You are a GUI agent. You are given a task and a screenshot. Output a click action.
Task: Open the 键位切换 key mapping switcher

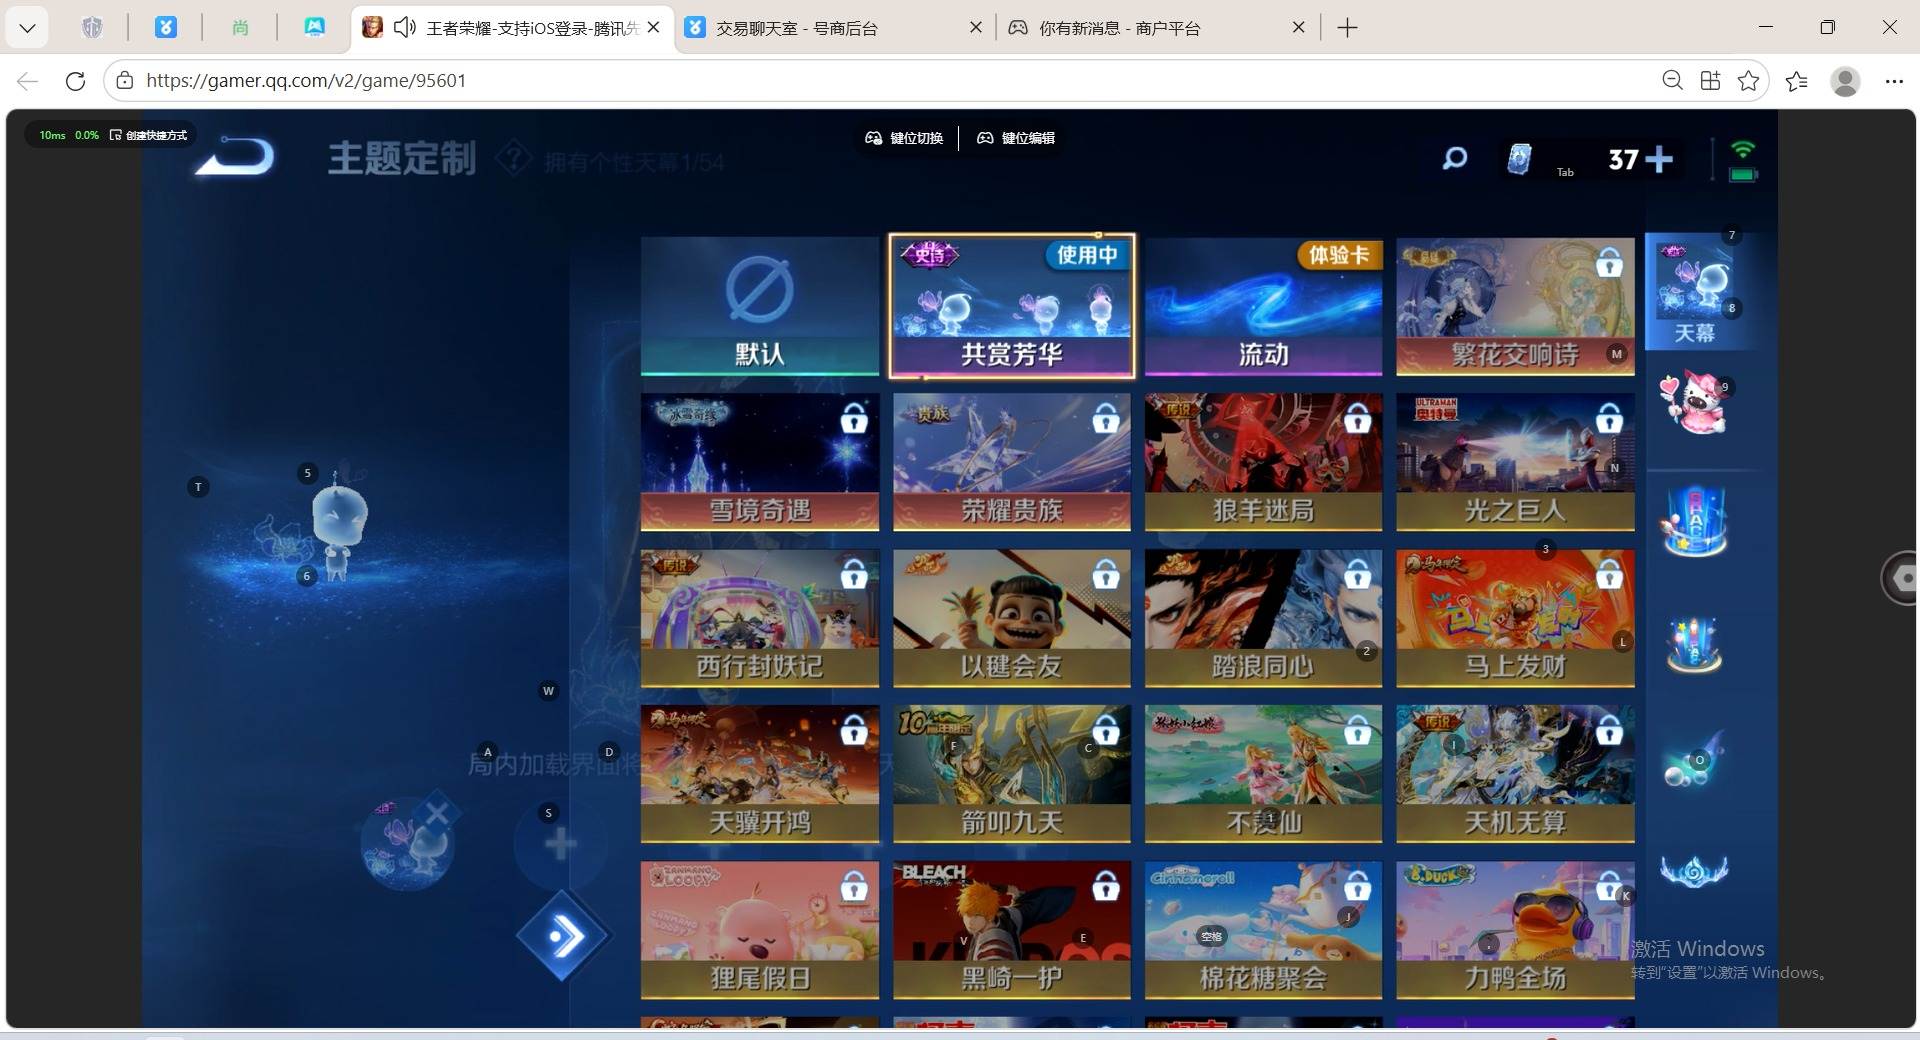[x=904, y=138]
